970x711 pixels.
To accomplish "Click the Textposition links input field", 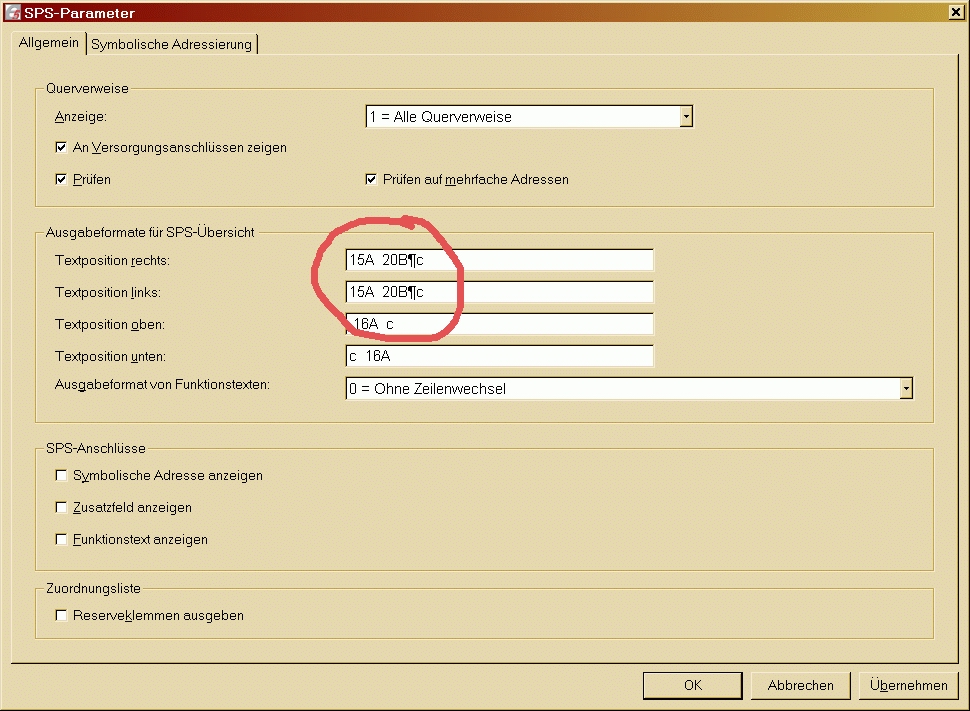I will click(x=499, y=292).
